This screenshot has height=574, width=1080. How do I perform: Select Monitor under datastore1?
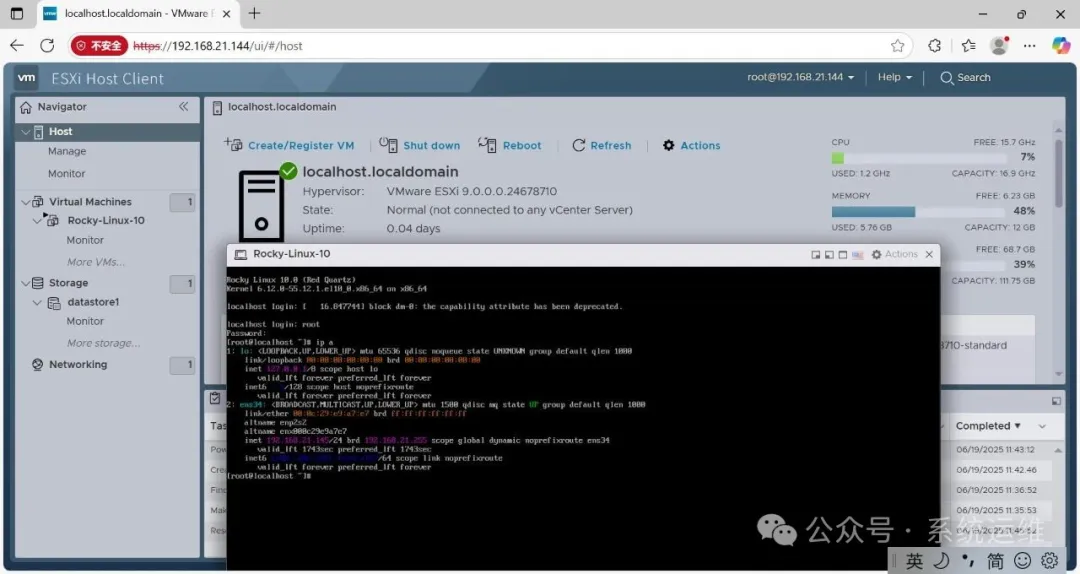coord(85,322)
